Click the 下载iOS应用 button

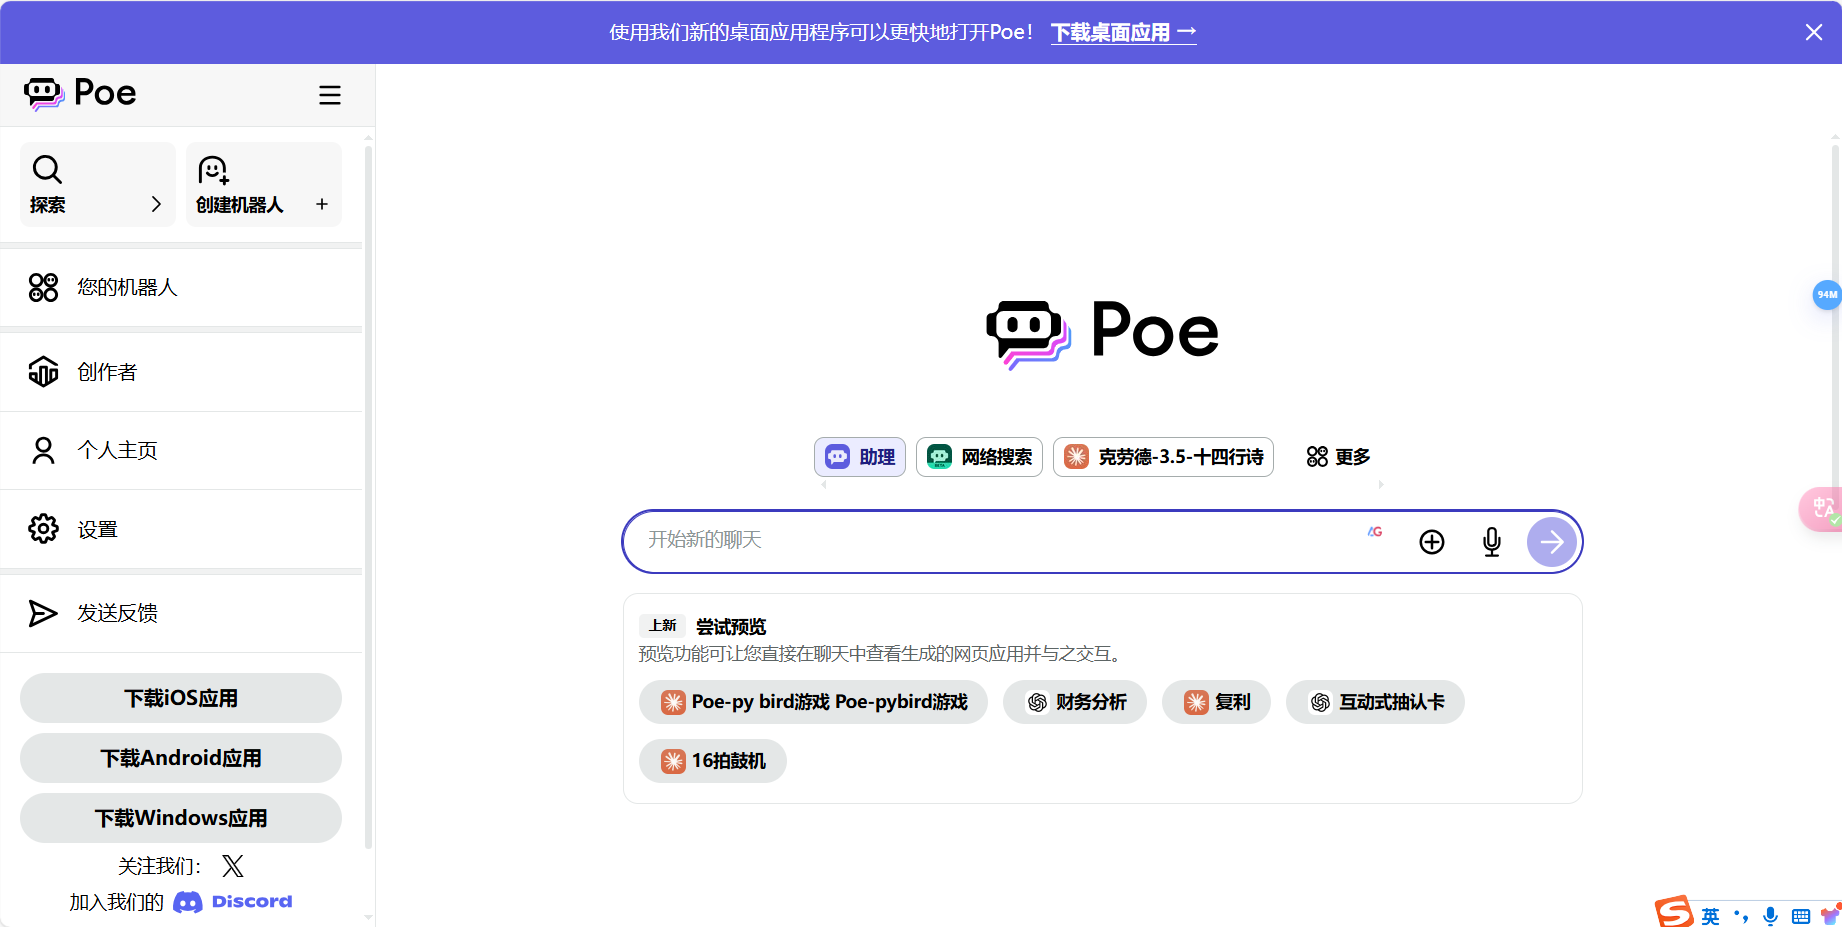pyautogui.click(x=180, y=697)
